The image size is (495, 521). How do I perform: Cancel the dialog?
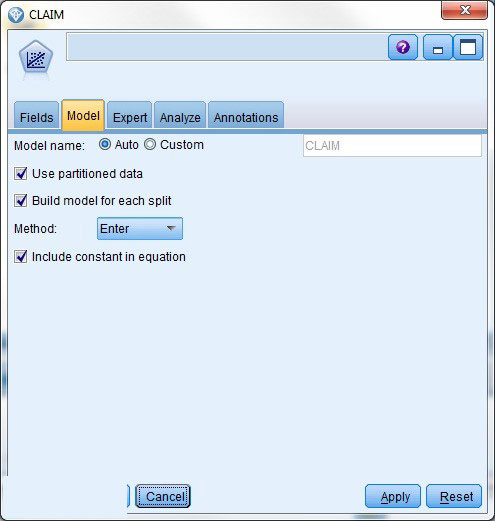click(x=163, y=496)
